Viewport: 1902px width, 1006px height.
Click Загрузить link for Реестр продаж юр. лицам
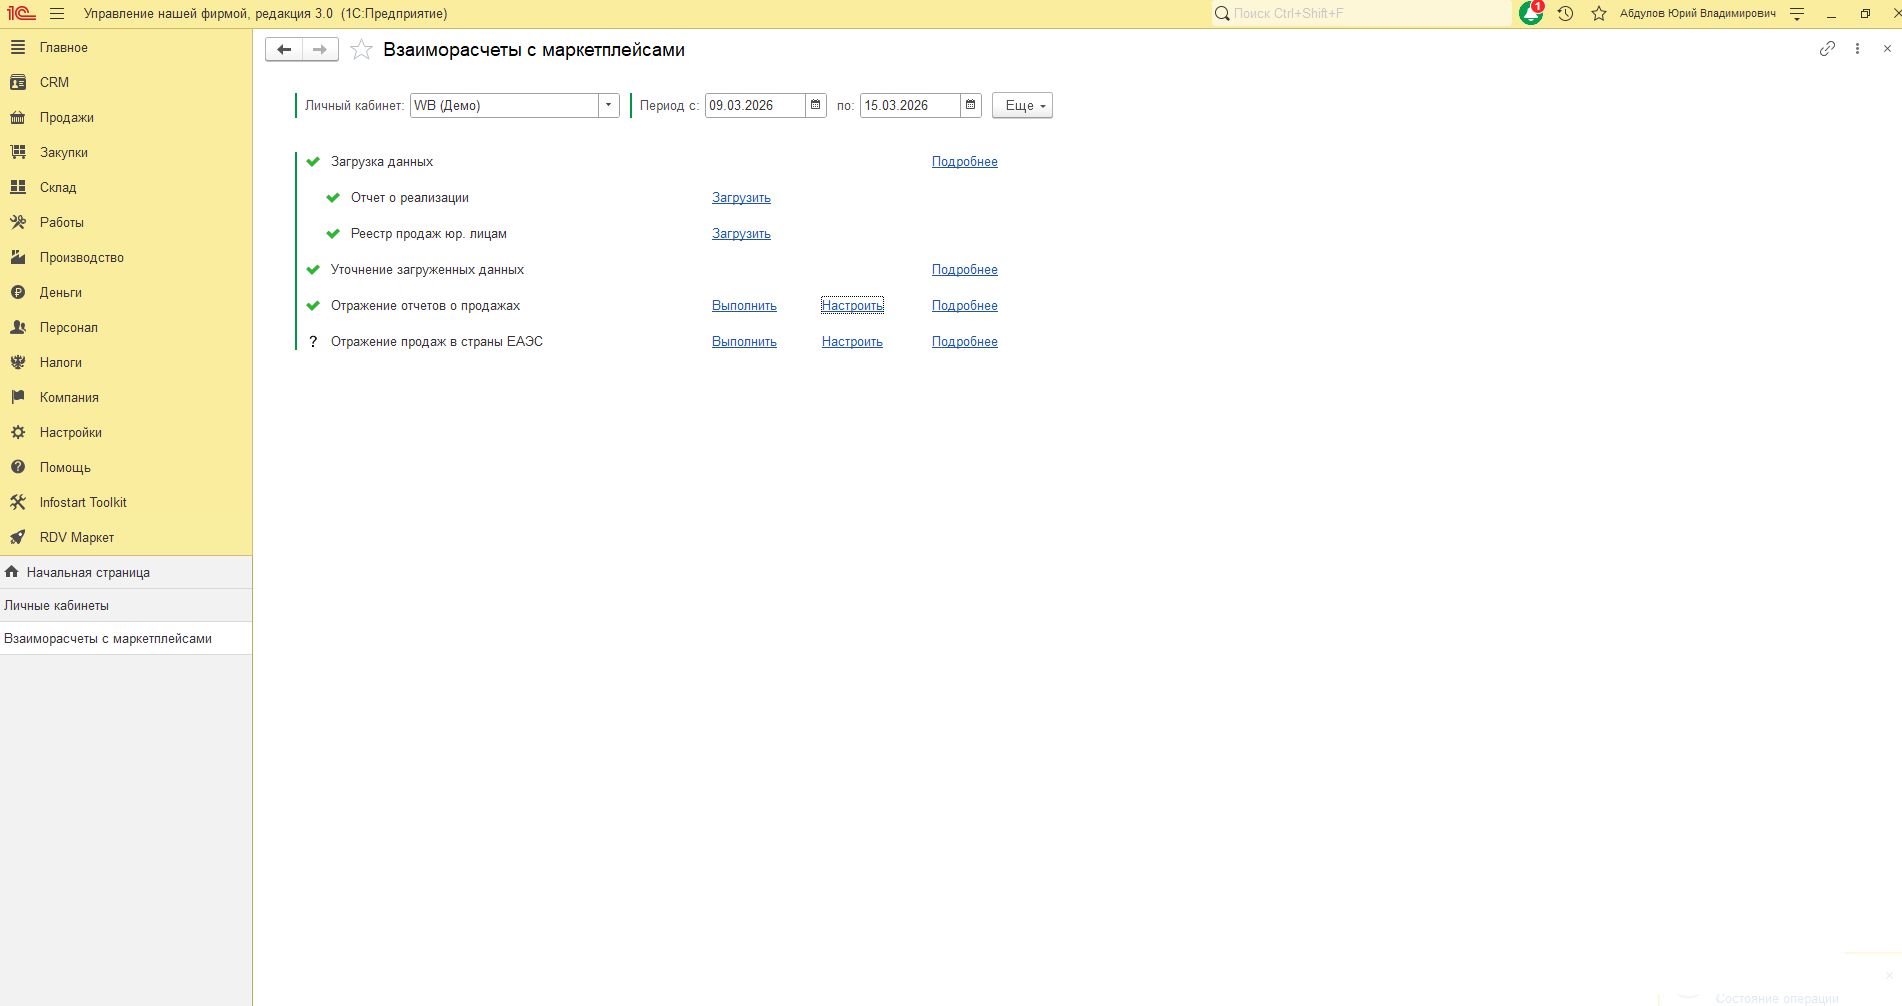point(741,234)
